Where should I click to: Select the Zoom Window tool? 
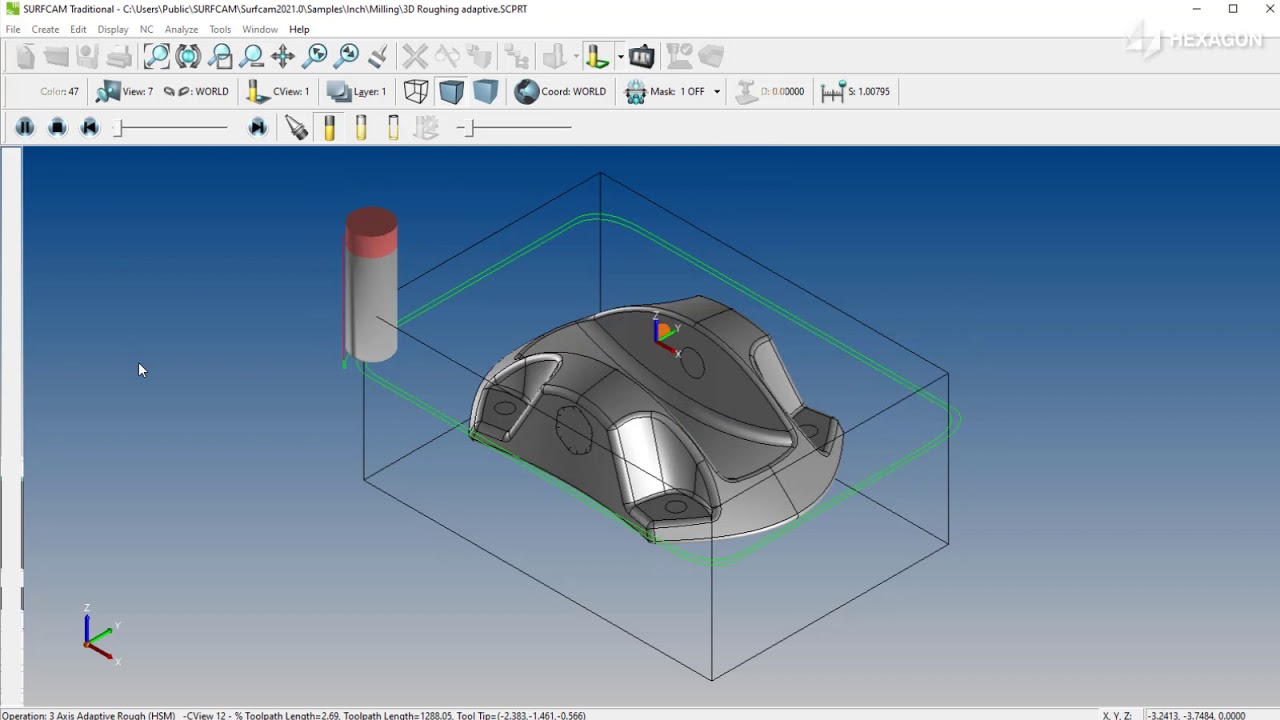coord(156,57)
